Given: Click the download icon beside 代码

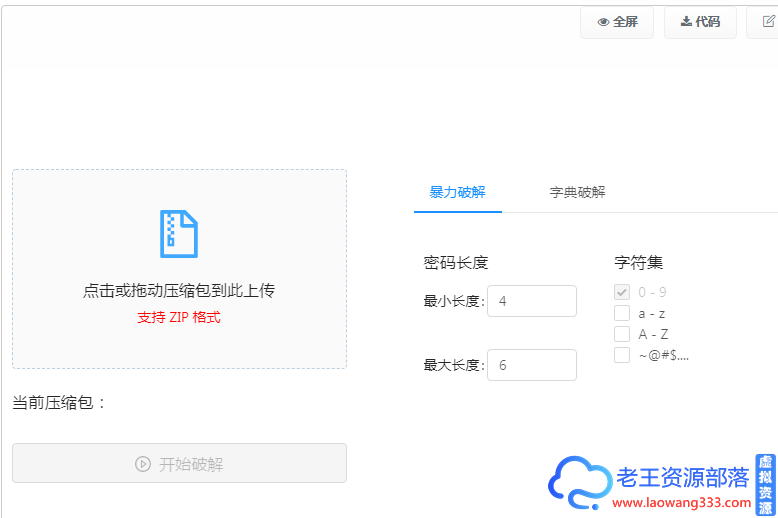Looking at the screenshot, I should click(x=686, y=22).
